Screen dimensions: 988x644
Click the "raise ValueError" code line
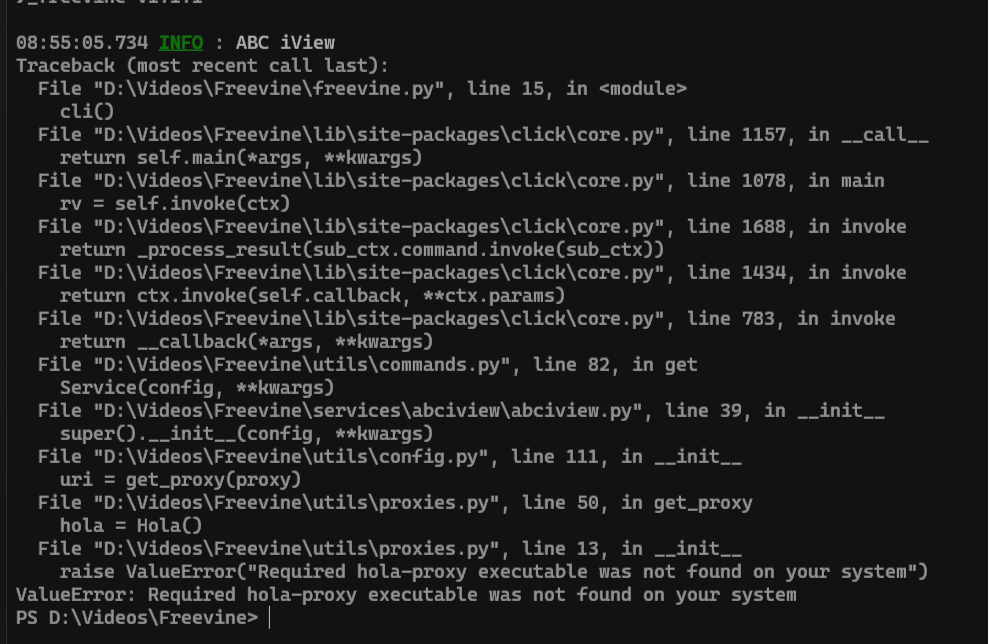coord(494,572)
